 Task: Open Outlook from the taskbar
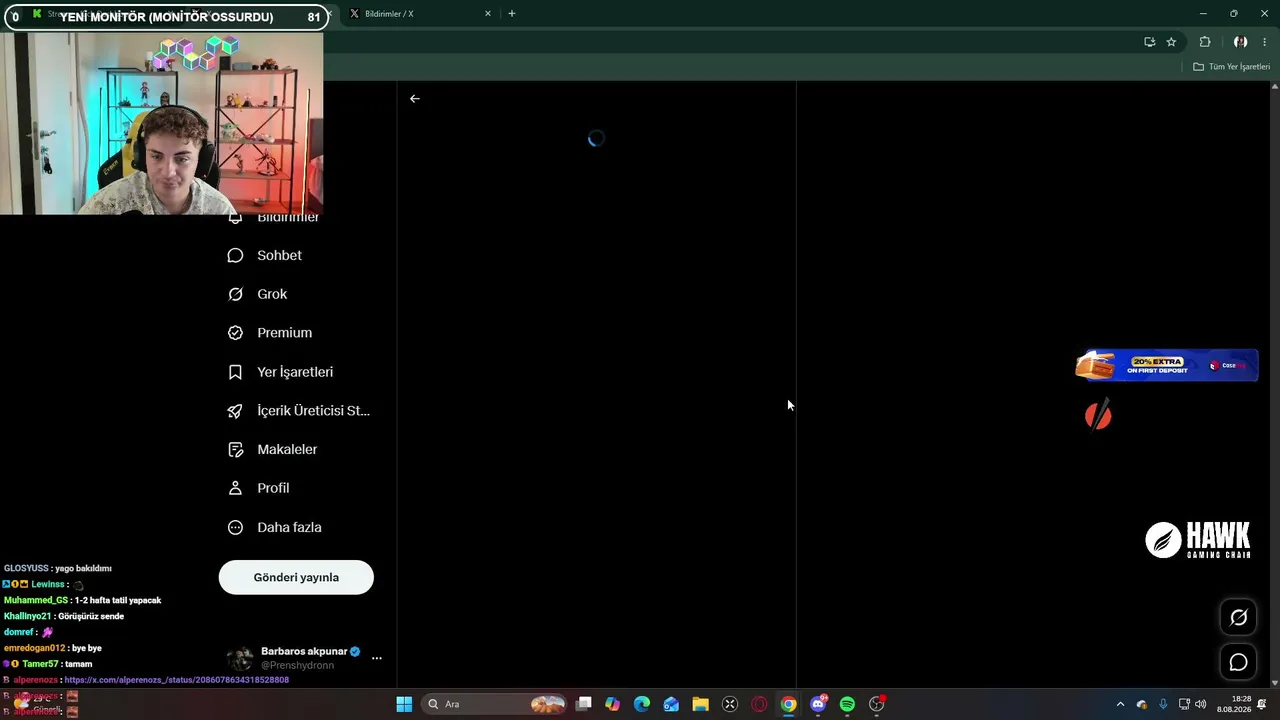pyautogui.click(x=671, y=704)
